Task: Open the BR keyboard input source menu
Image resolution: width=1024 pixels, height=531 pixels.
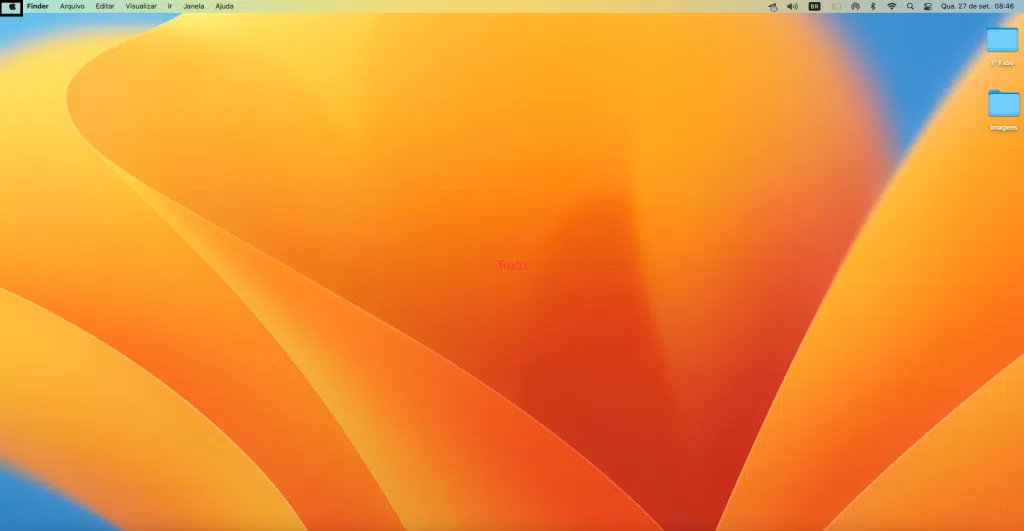Action: point(814,7)
